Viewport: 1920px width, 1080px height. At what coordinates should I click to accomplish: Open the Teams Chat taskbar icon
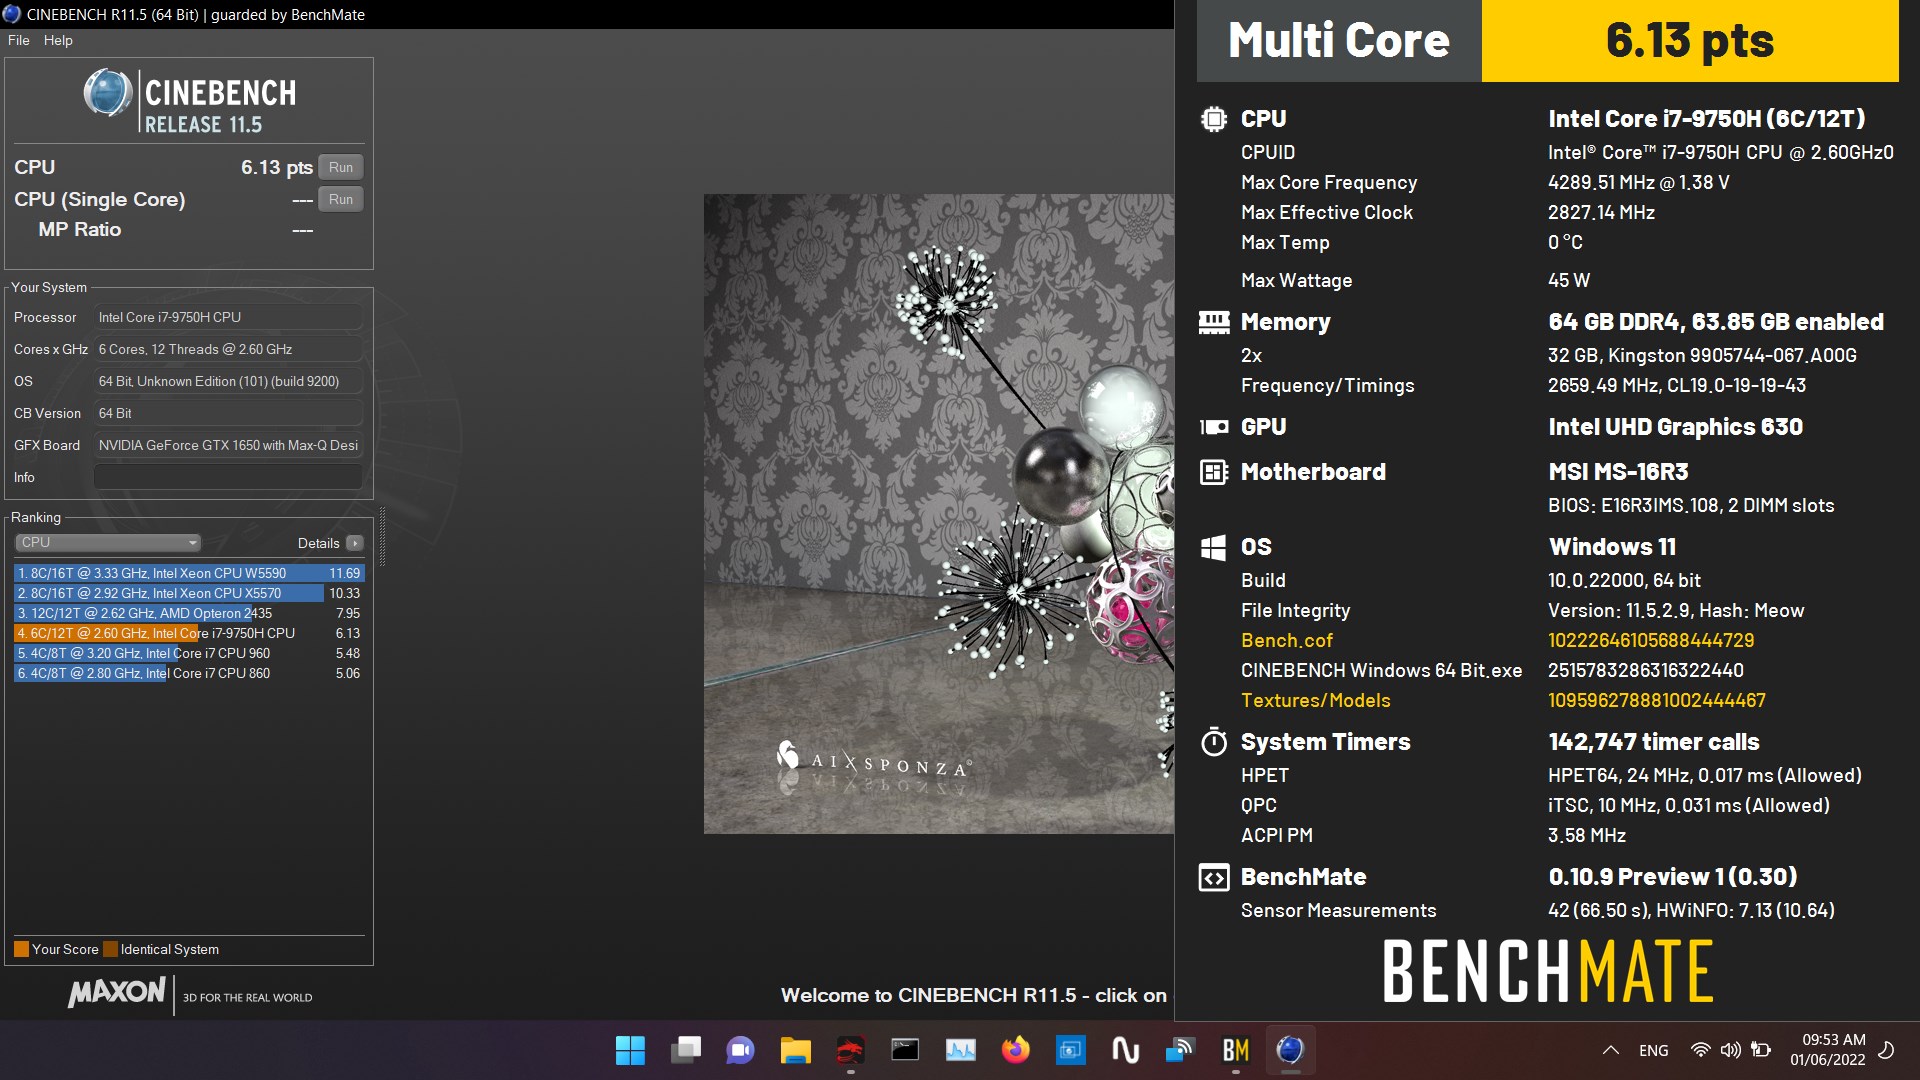741,1050
